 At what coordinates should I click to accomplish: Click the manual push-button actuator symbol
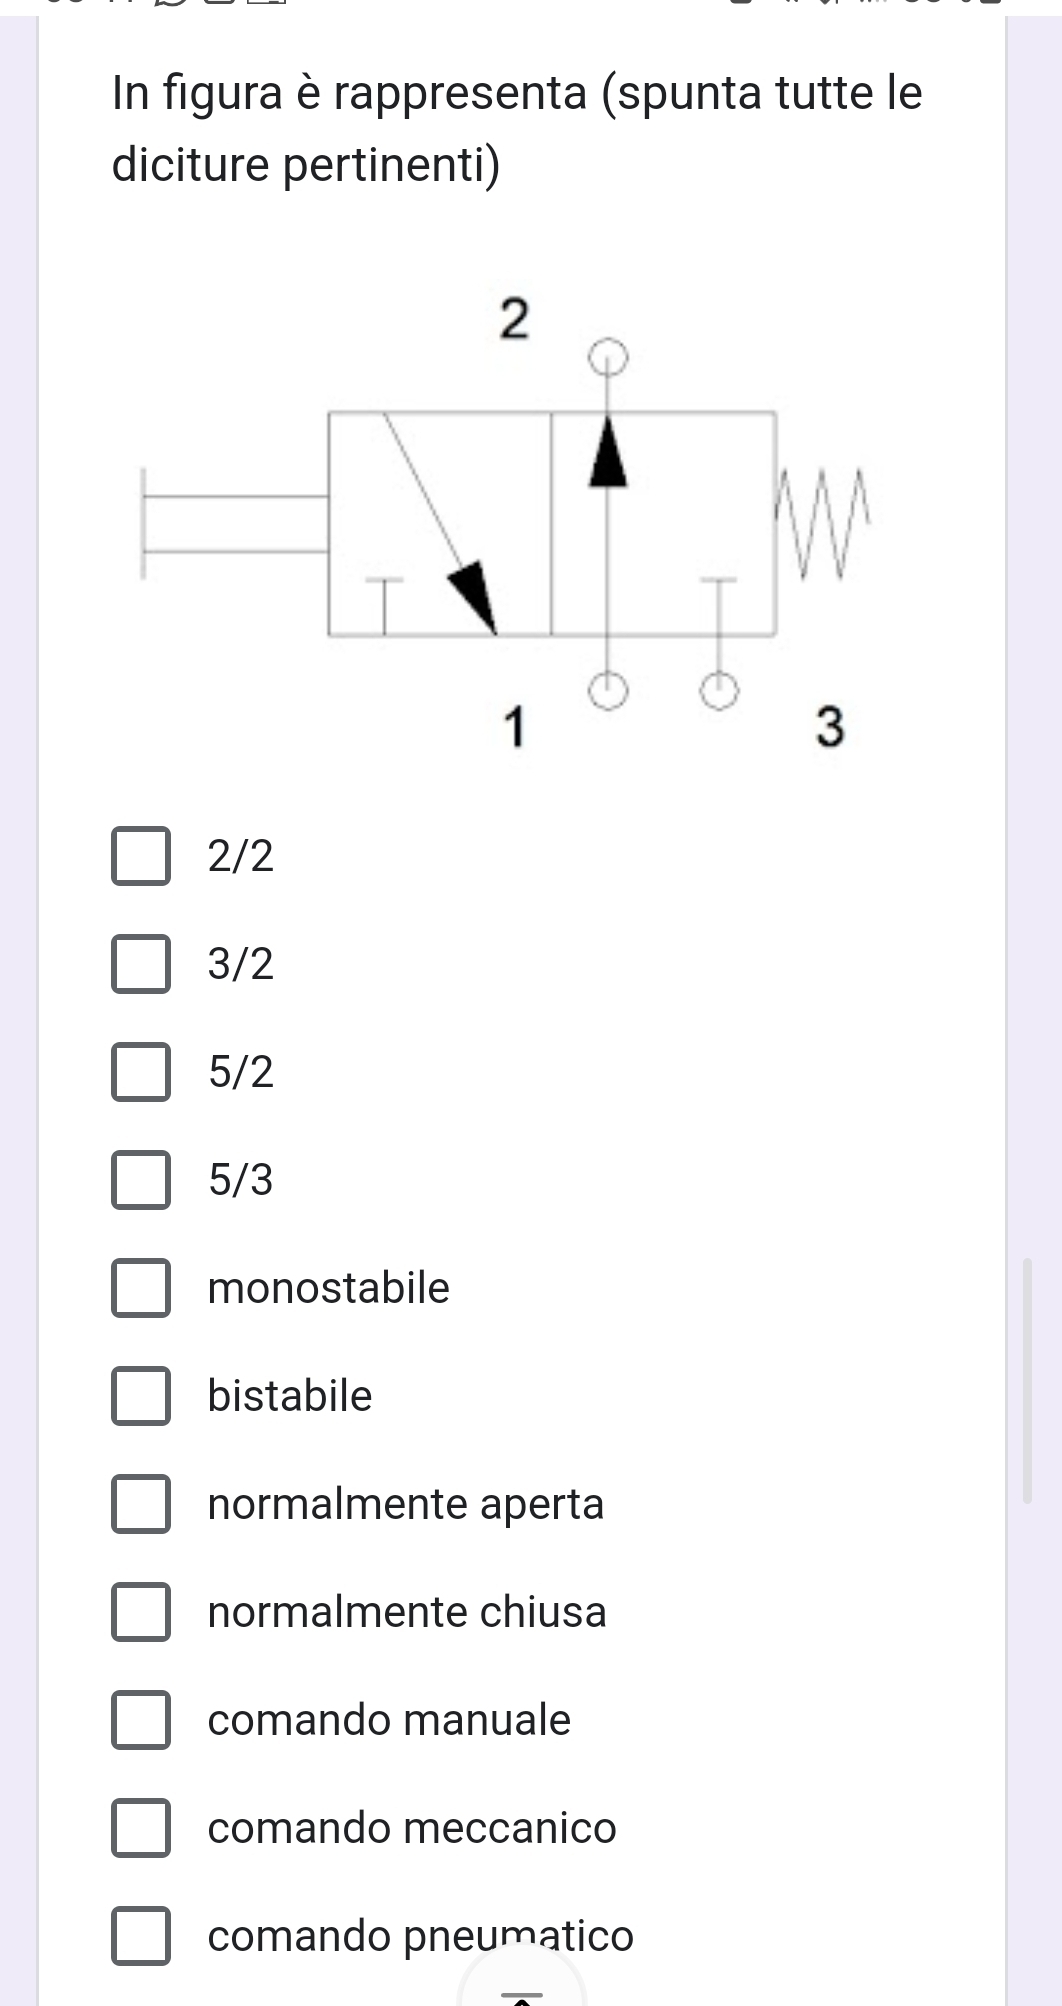(x=234, y=523)
